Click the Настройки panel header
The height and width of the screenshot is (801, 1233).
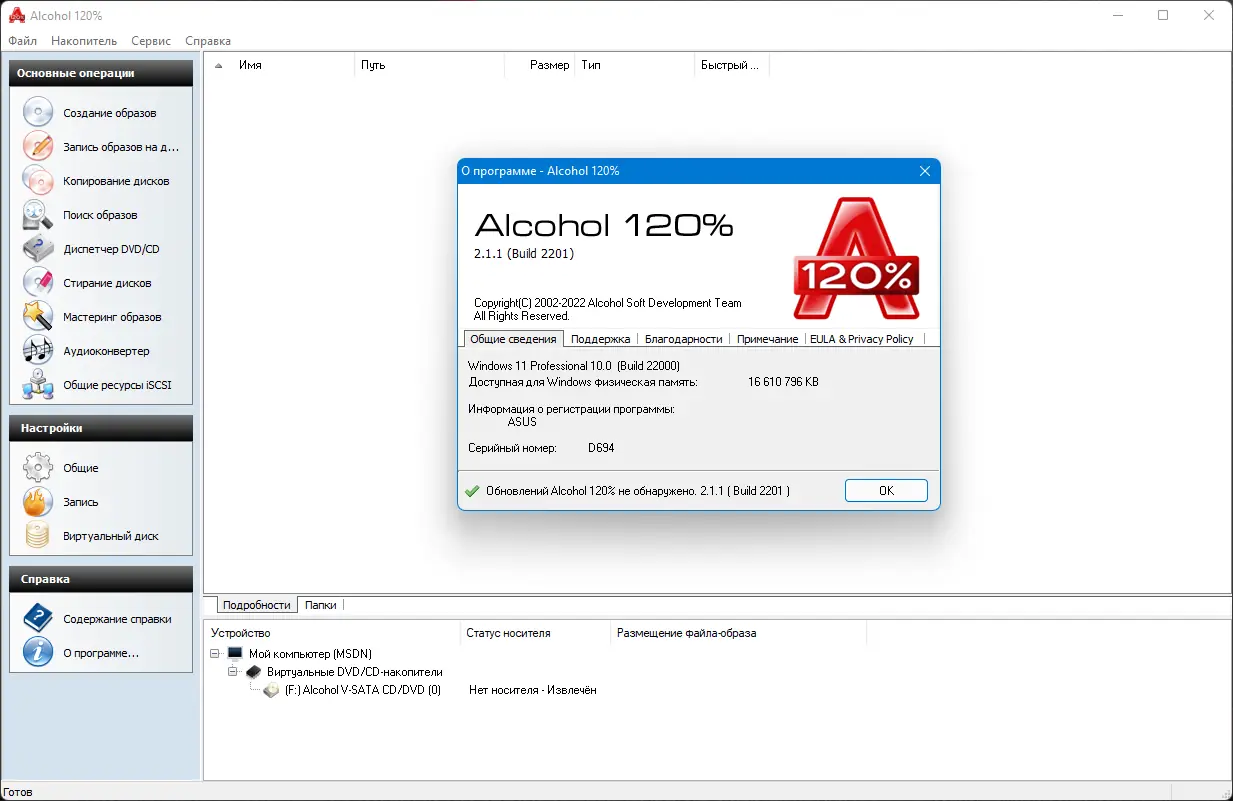[x=101, y=428]
